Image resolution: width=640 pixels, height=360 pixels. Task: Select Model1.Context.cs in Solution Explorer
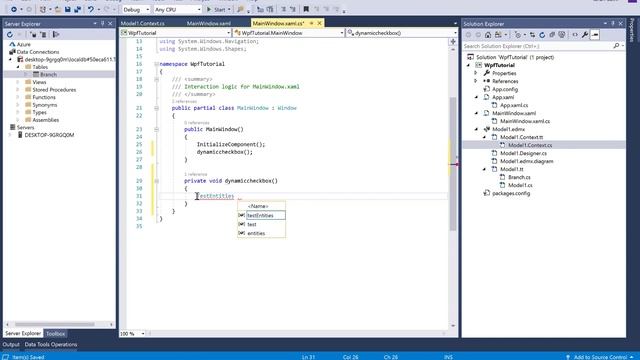pos(530,145)
